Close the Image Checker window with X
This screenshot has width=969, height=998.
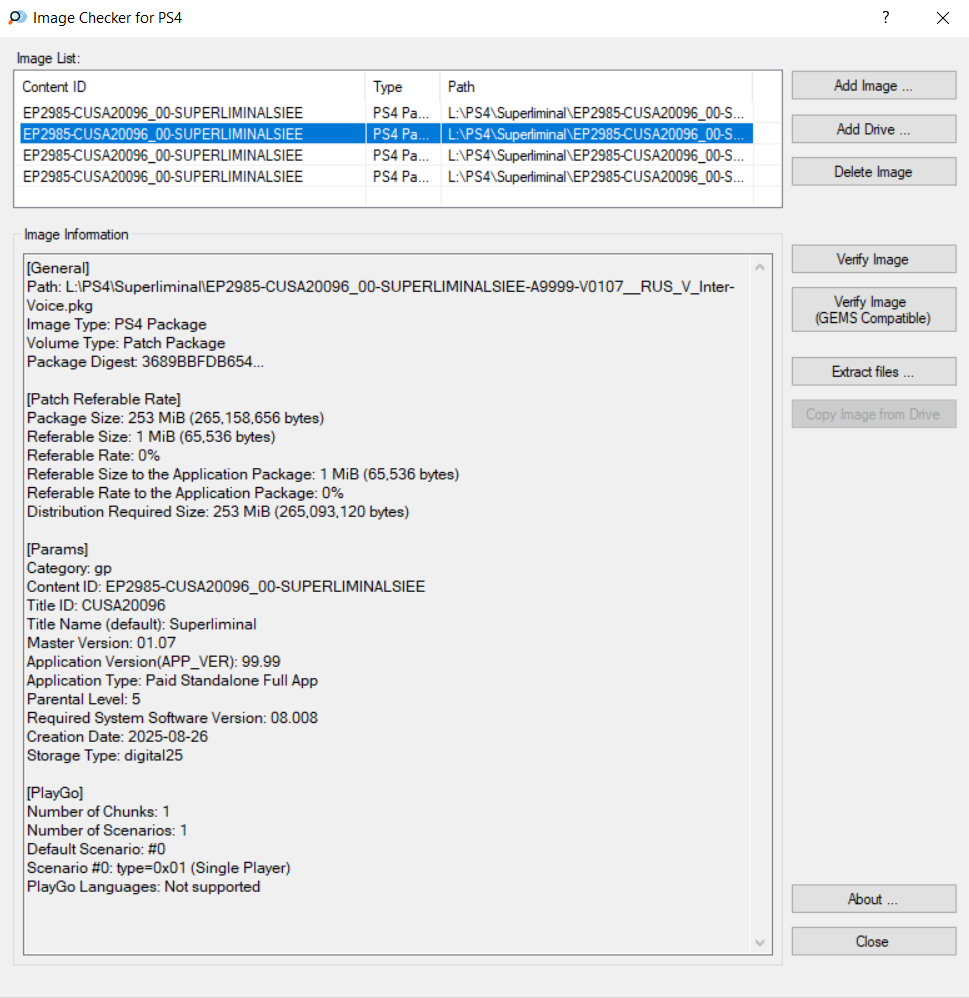[942, 18]
